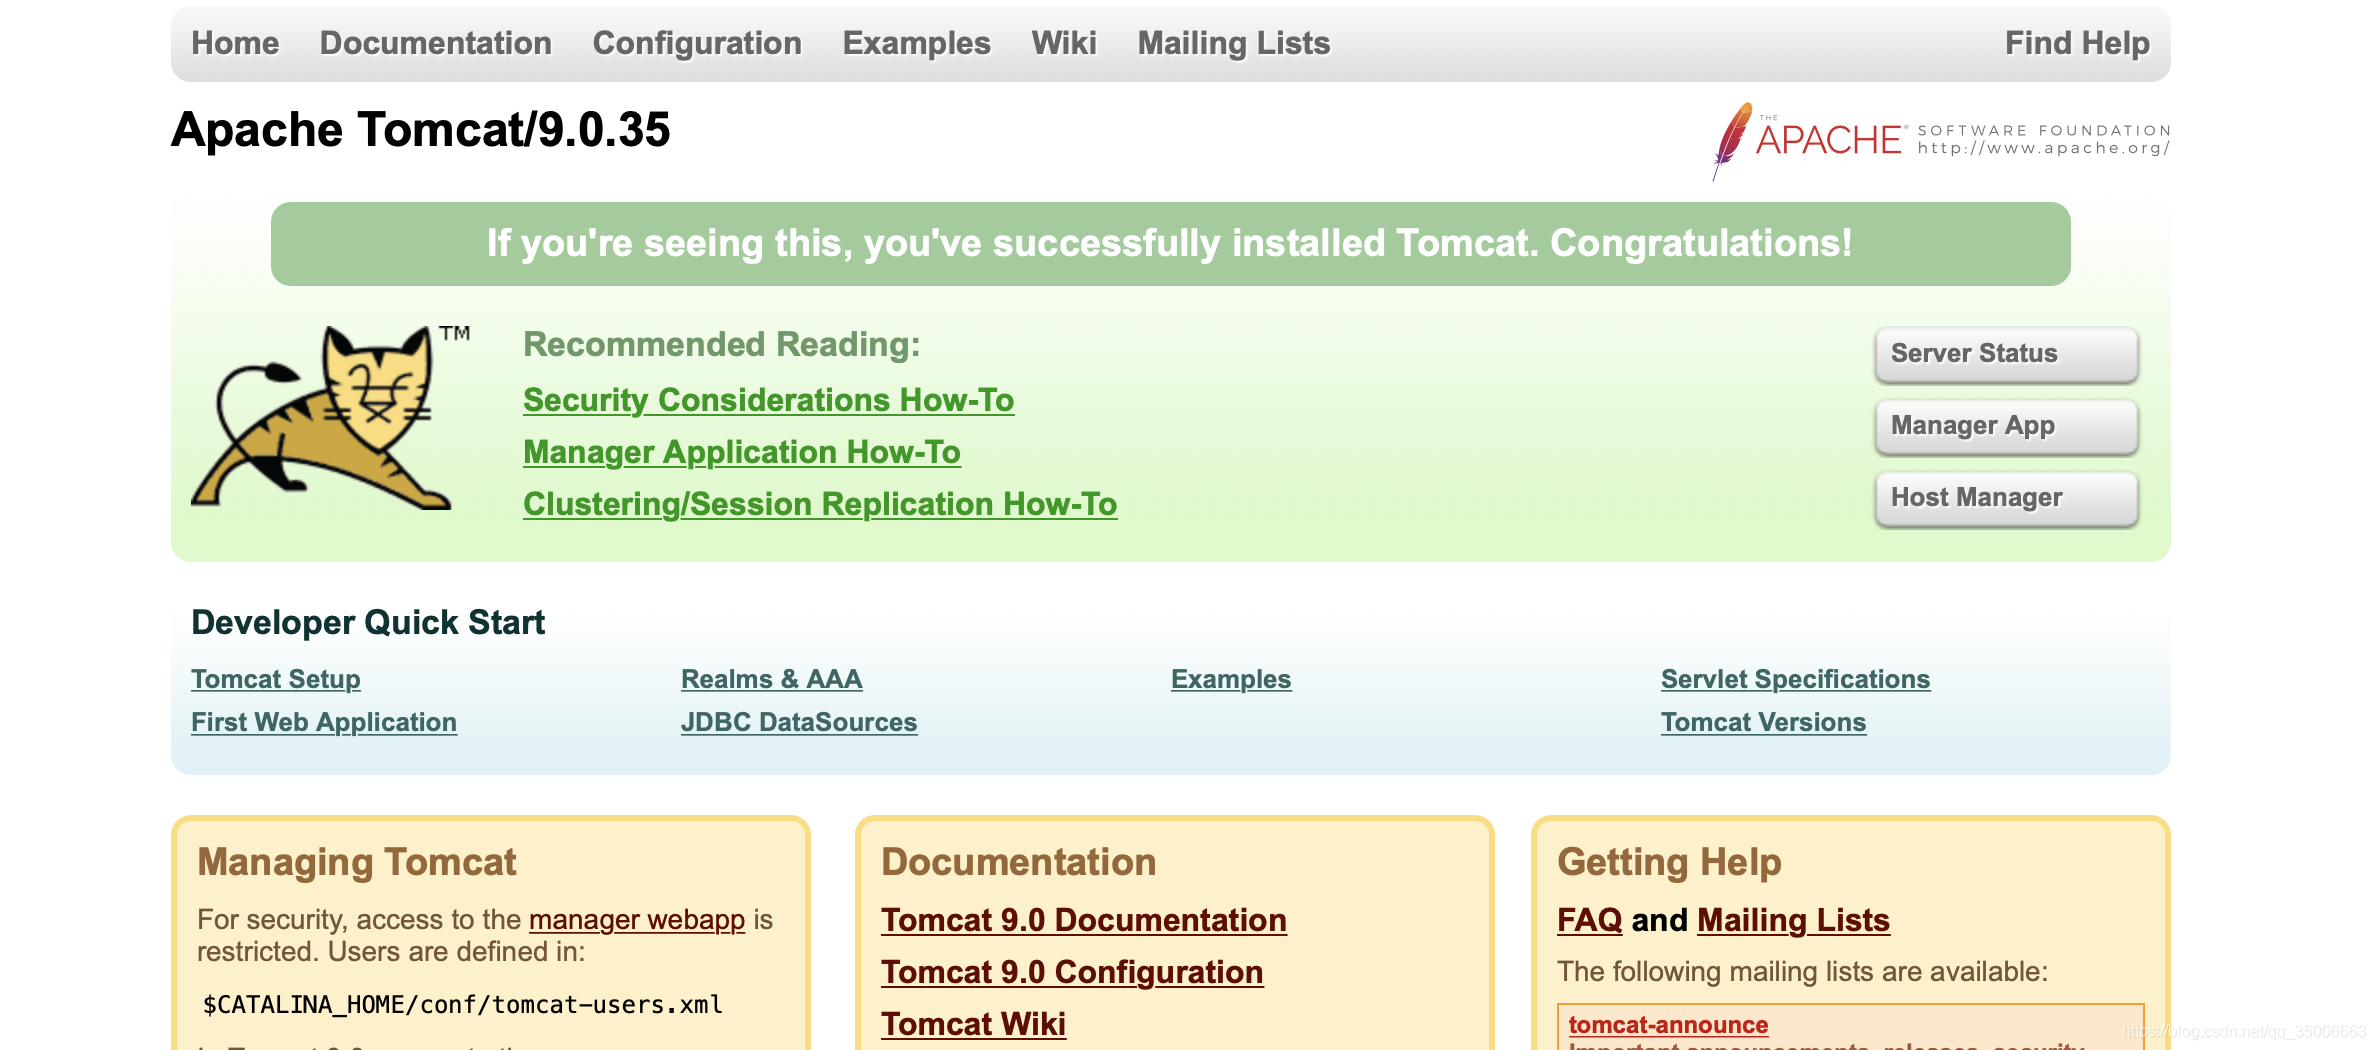Image resolution: width=2376 pixels, height=1050 pixels.
Task: Click the manager webapp link
Action: tap(637, 920)
